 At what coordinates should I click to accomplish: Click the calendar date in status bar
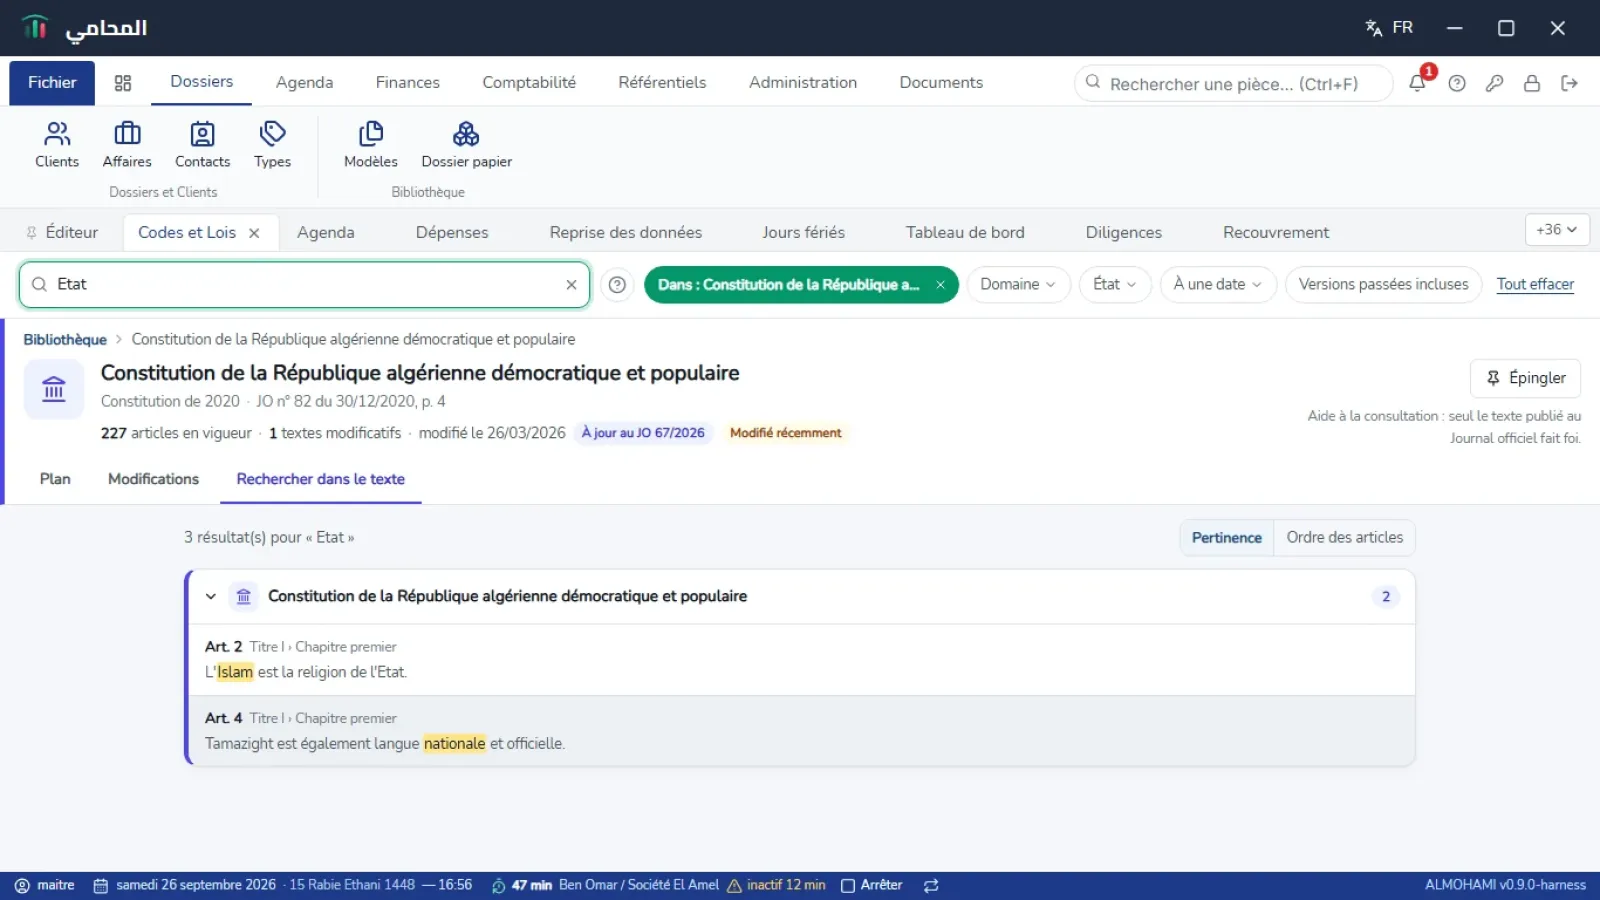pos(196,885)
